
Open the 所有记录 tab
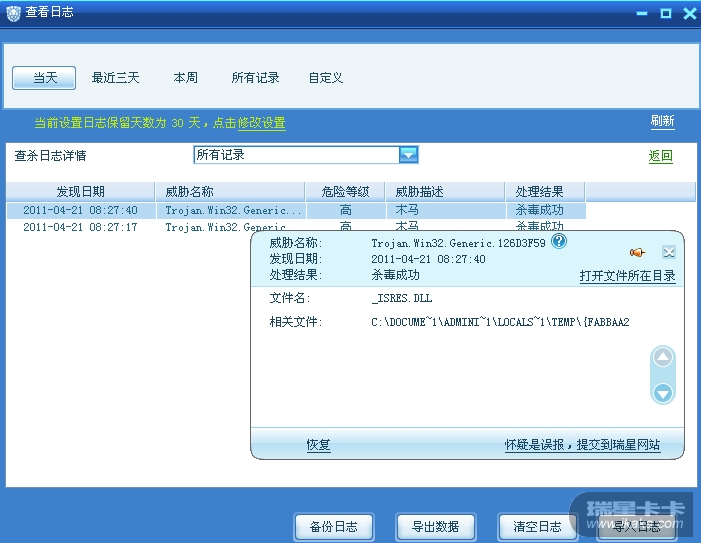[x=255, y=78]
